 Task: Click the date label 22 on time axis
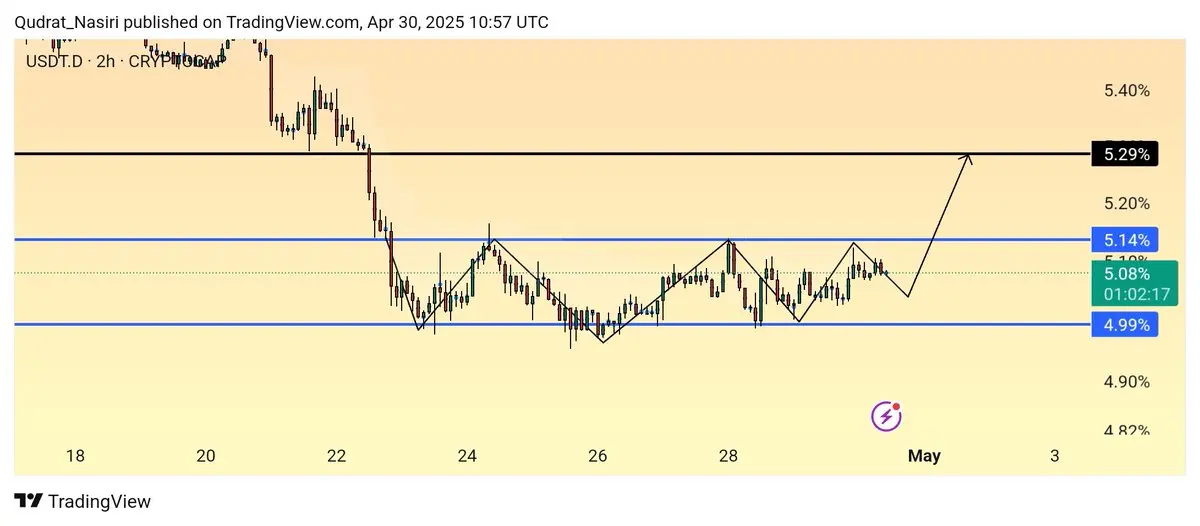point(336,456)
